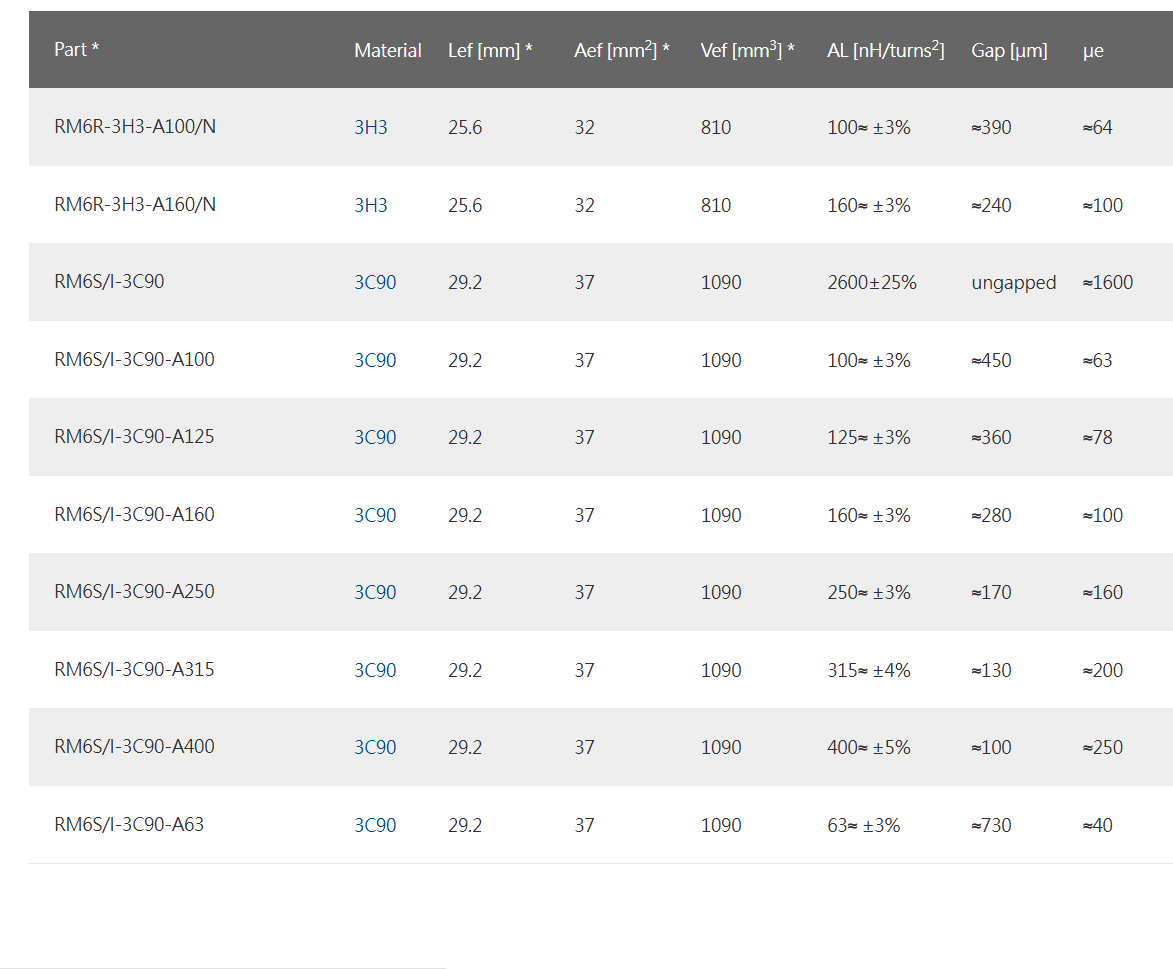This screenshot has width=1173, height=969.
Task: Click the Material column header
Action: click(387, 50)
